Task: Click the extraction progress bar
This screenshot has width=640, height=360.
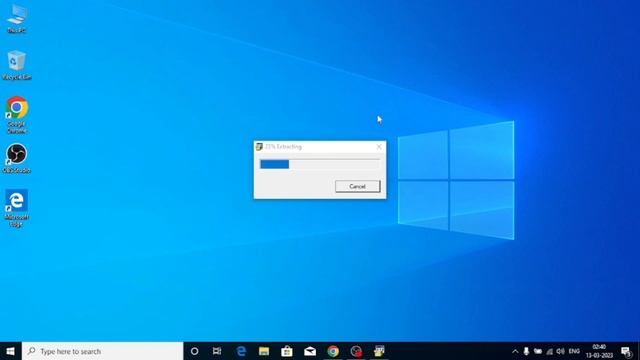Action: click(320, 164)
